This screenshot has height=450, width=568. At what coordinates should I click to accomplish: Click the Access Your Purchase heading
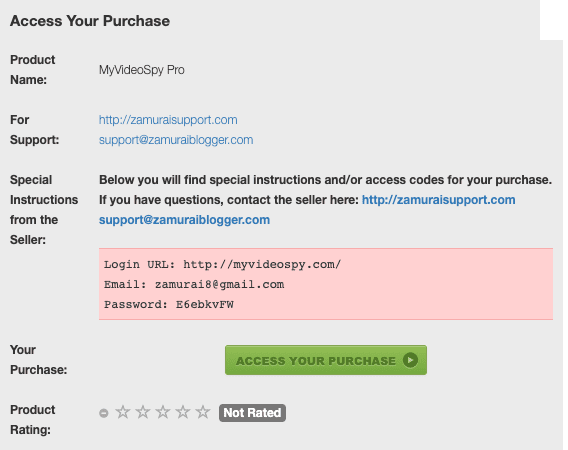[90, 21]
